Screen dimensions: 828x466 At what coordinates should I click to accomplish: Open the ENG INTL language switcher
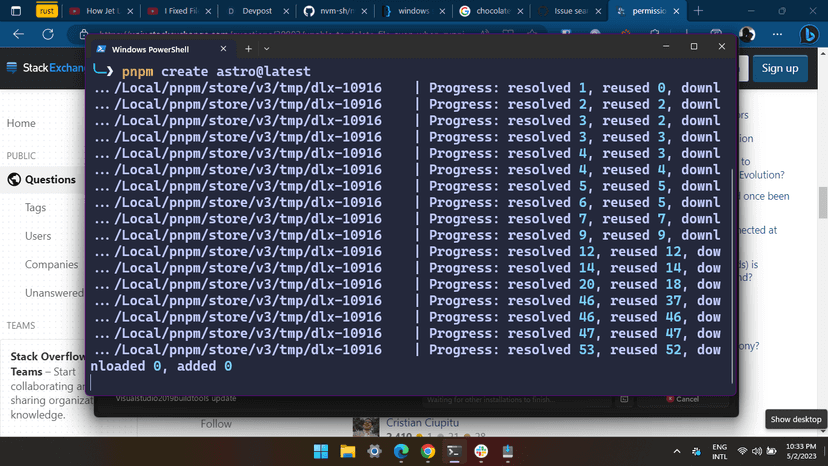point(719,451)
